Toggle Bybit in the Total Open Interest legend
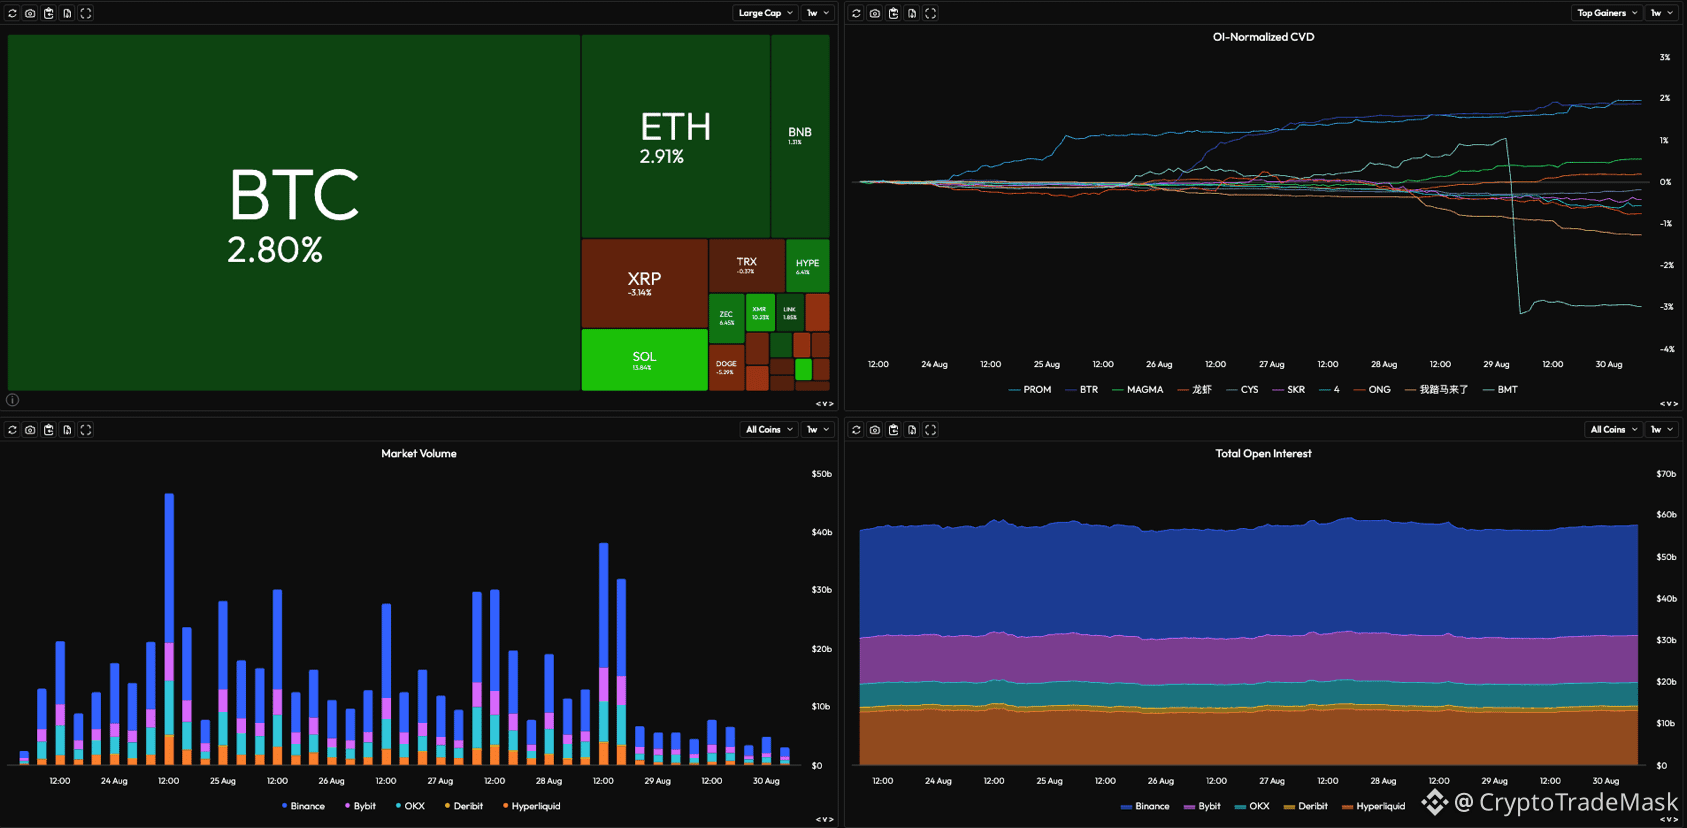1687x828 pixels. click(1202, 806)
